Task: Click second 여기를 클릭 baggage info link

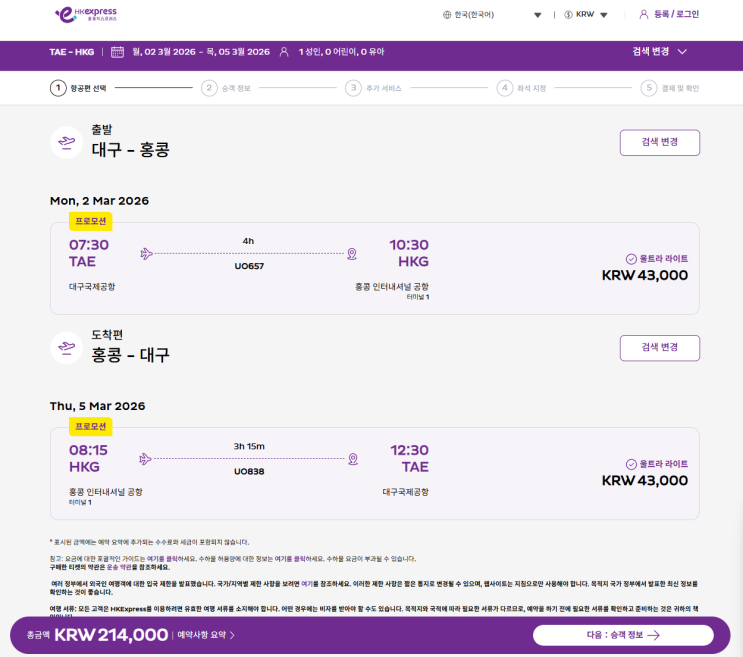Action: pos(290,559)
